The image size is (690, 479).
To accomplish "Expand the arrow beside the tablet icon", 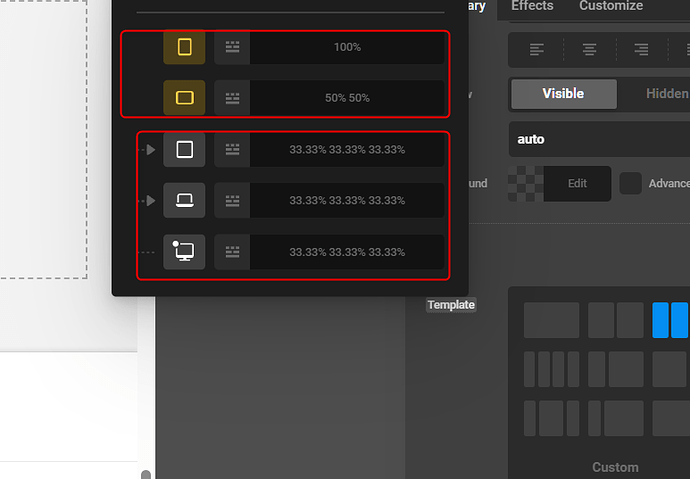I will 150,149.
